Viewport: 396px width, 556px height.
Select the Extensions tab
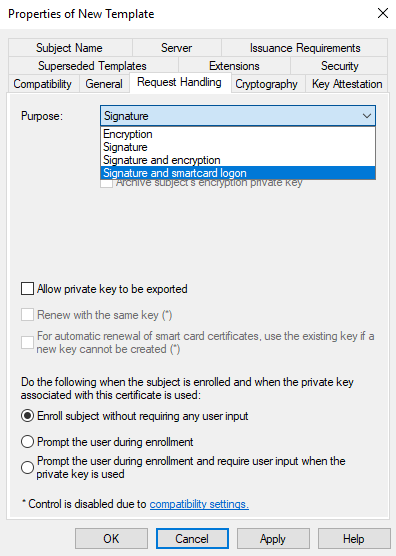click(x=234, y=66)
